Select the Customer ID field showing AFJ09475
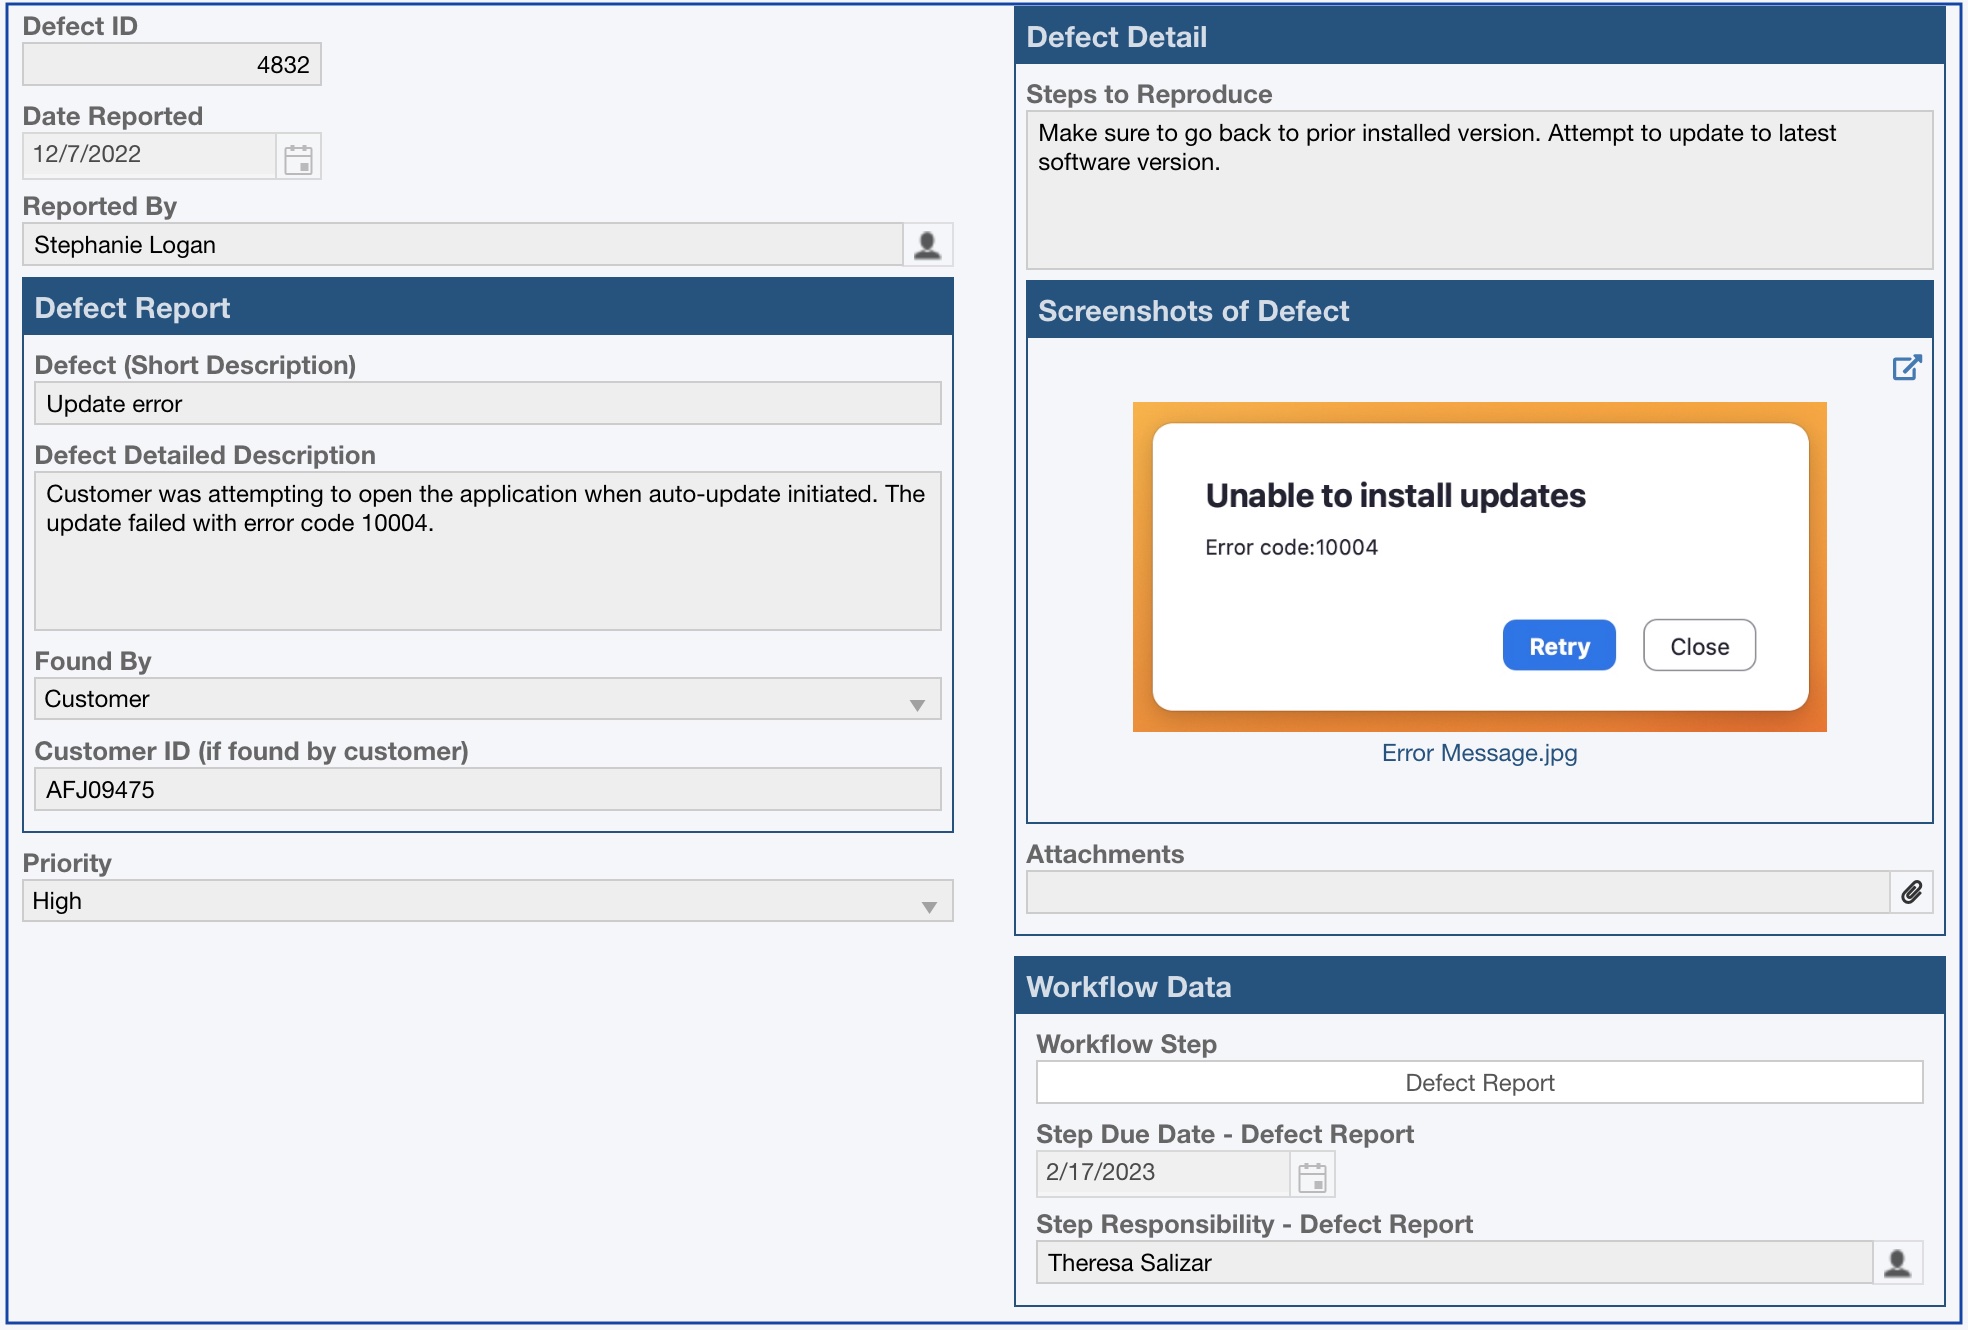This screenshot has height=1330, width=1968. (x=488, y=788)
